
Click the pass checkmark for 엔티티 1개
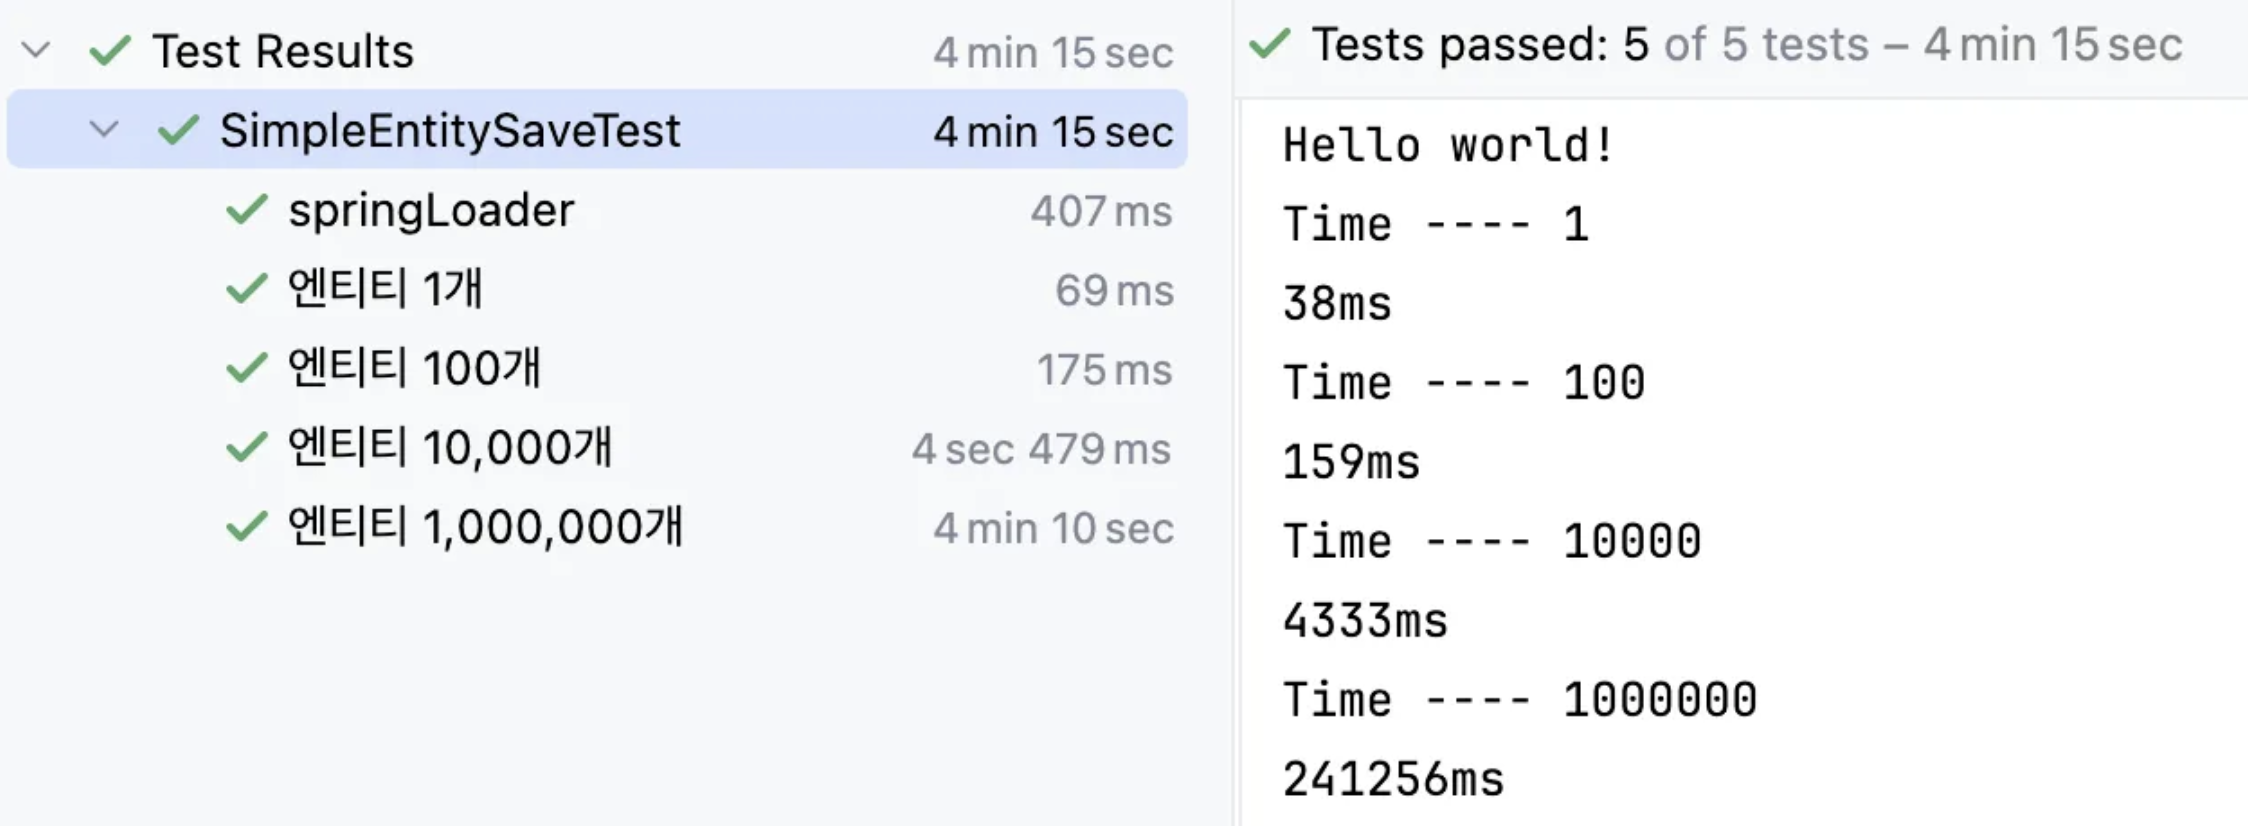click(246, 288)
